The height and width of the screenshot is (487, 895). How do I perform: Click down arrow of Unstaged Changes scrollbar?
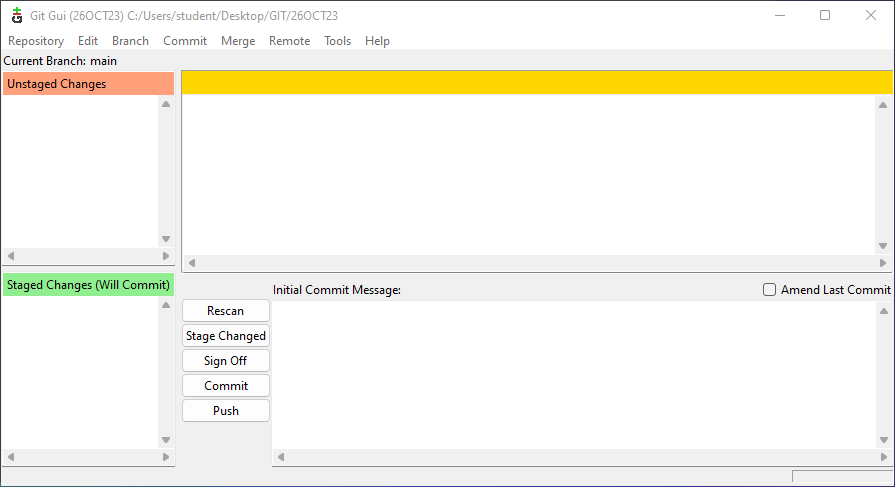(166, 239)
